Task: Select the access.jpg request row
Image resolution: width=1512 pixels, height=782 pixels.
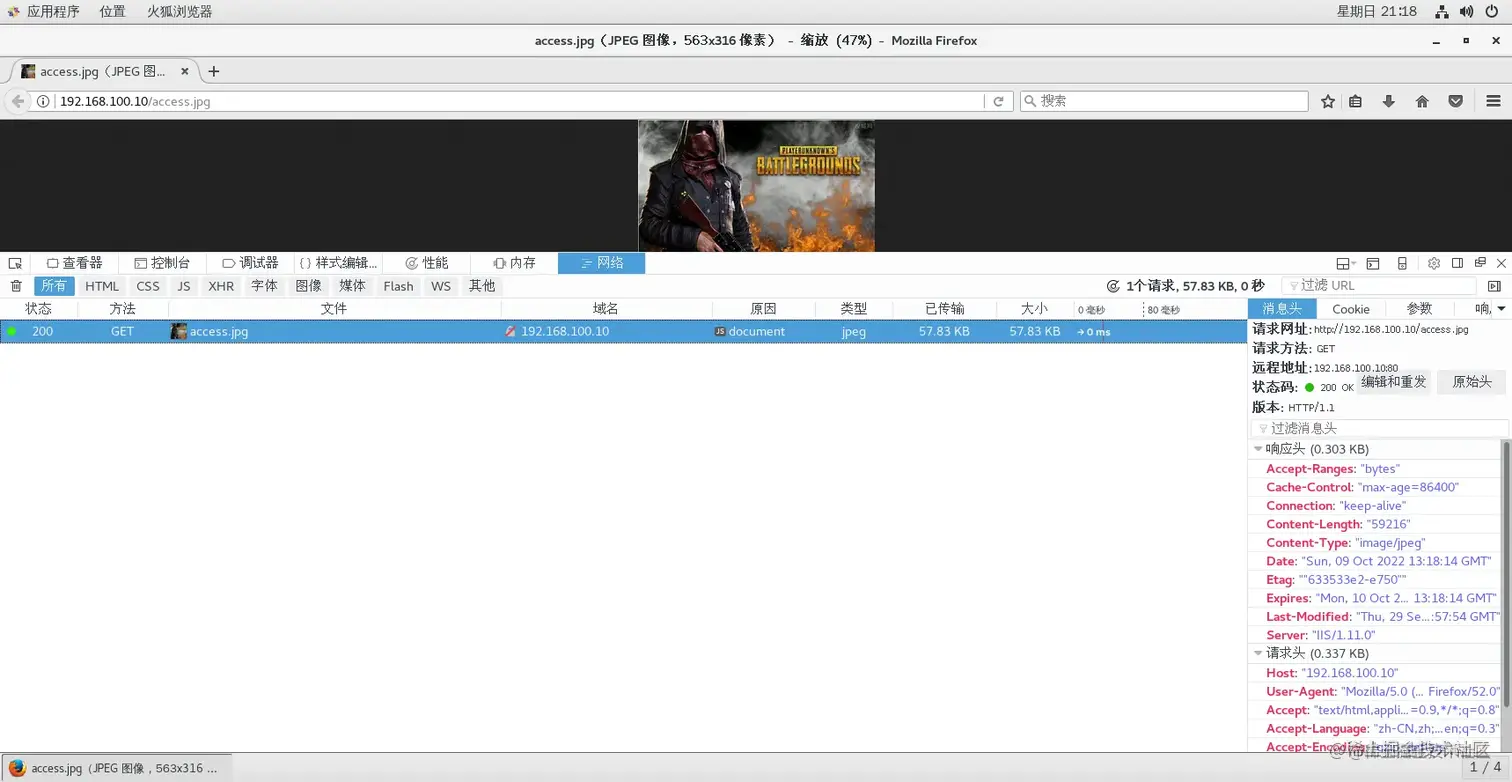Action: click(623, 331)
